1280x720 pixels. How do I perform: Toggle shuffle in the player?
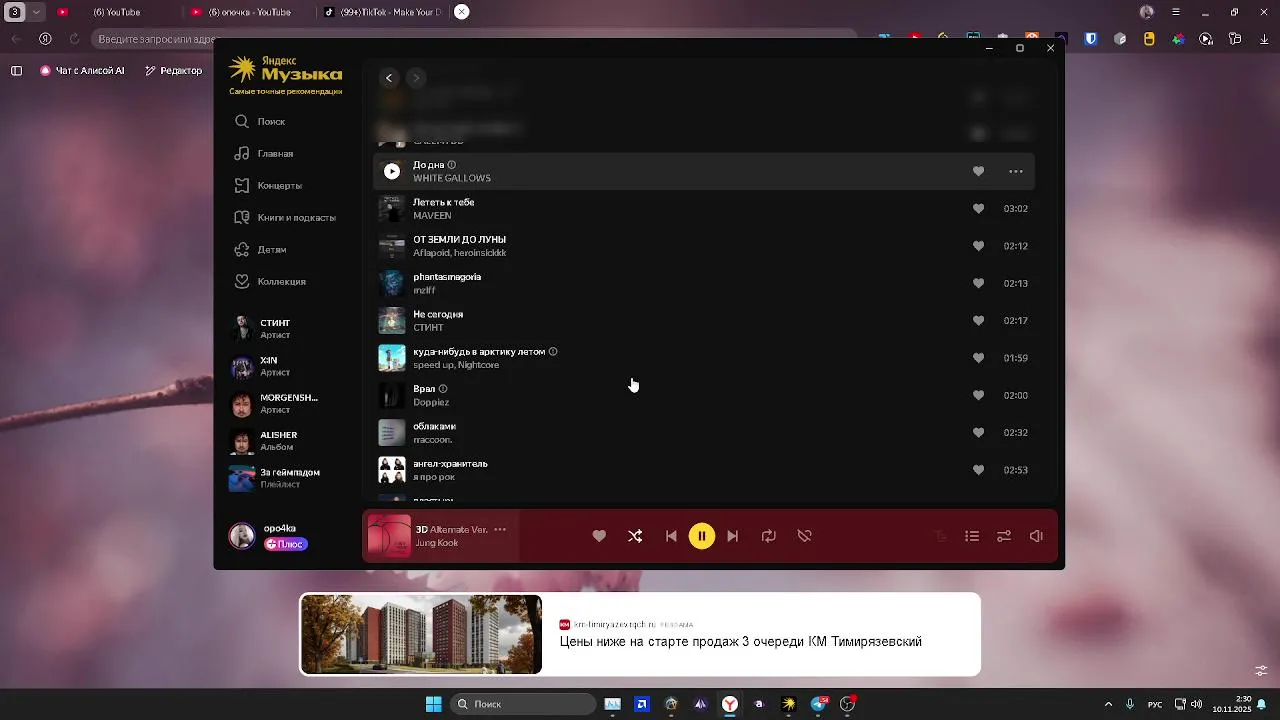[x=635, y=536]
